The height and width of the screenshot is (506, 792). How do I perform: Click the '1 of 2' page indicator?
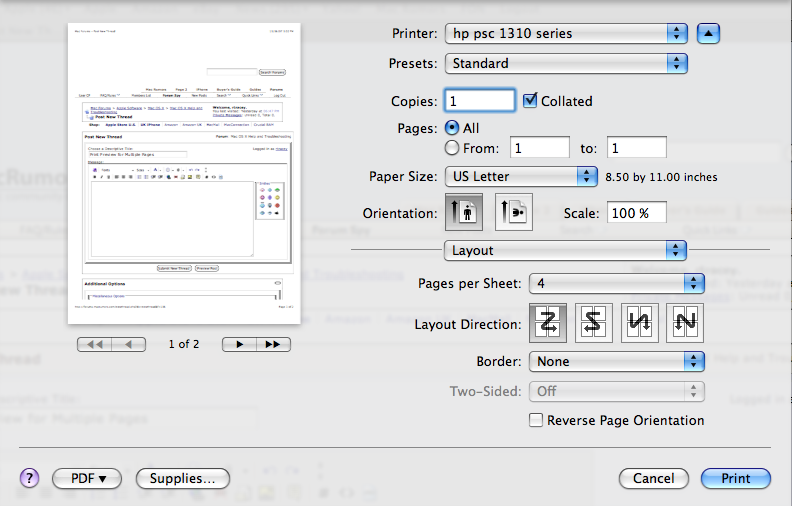[x=184, y=344]
